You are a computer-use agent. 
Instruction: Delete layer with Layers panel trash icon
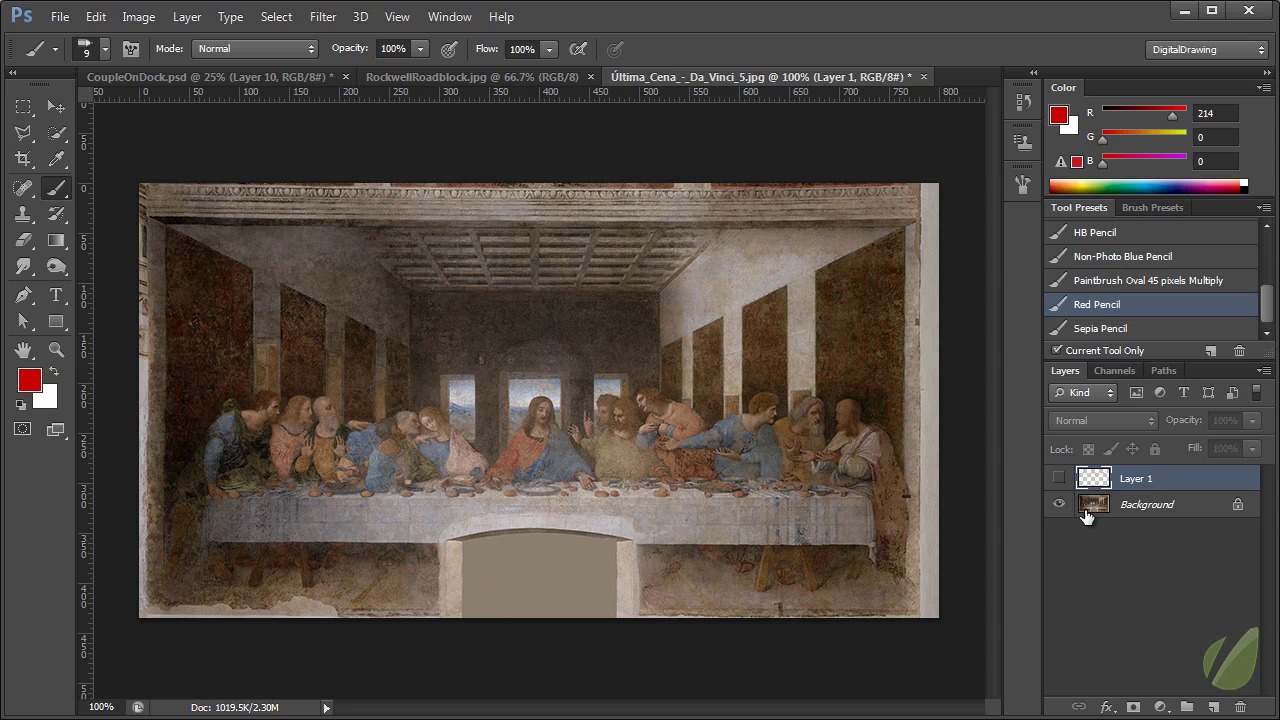point(1240,707)
